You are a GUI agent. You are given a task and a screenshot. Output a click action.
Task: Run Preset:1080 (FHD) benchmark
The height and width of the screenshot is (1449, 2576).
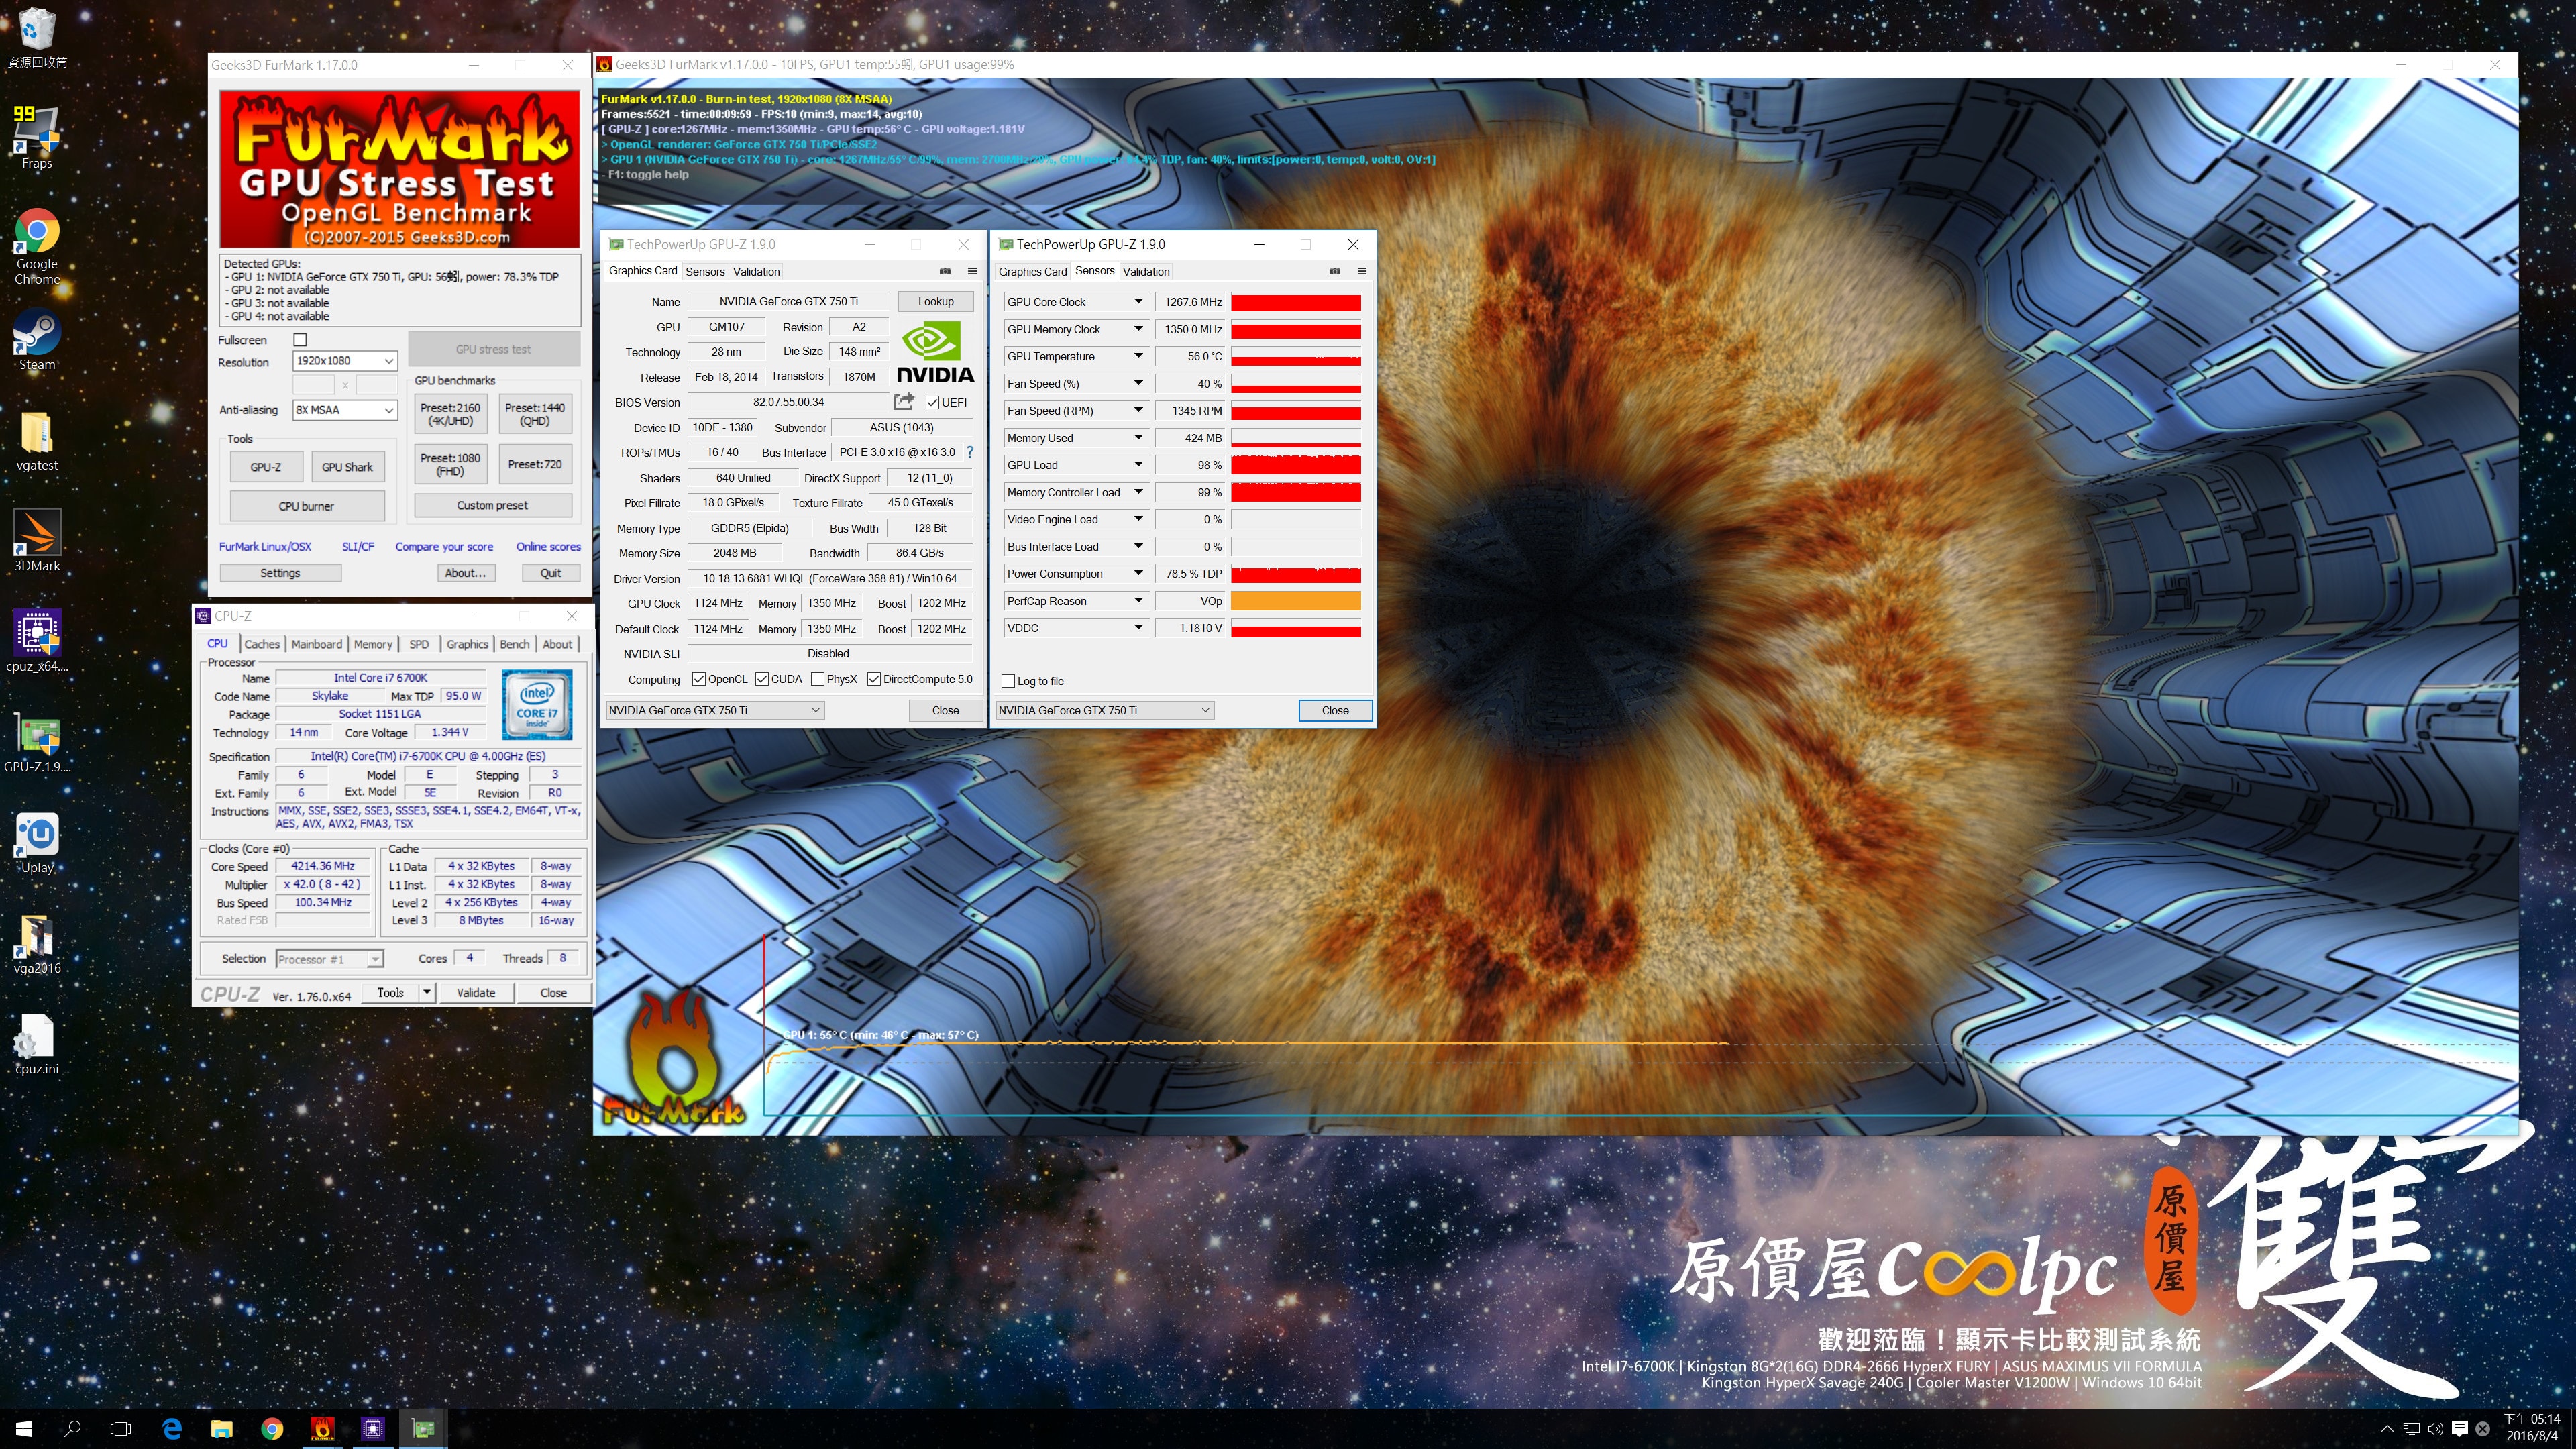[450, 464]
